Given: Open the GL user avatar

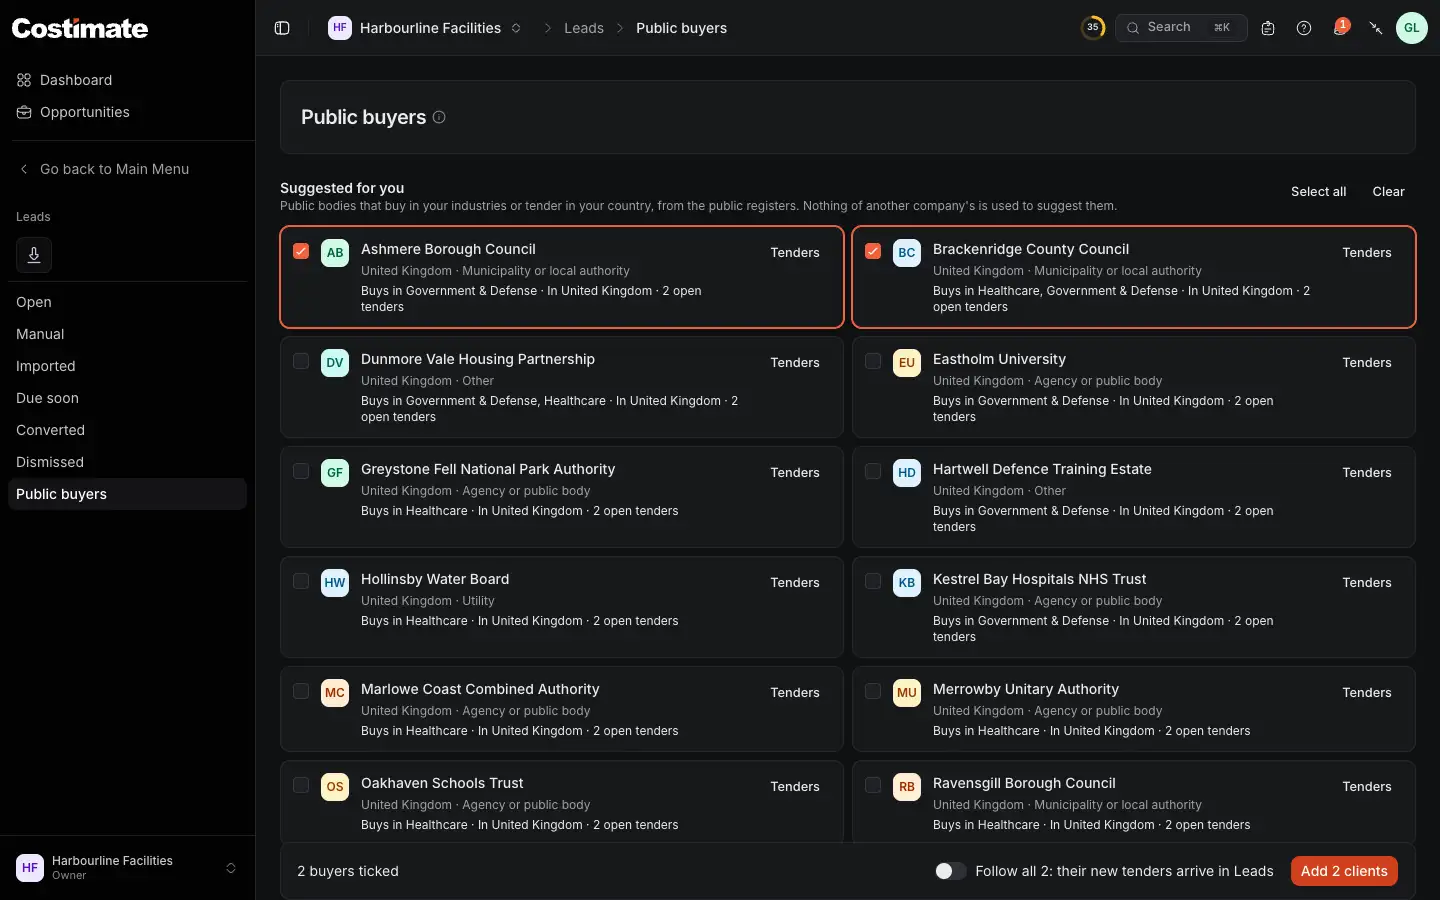Looking at the screenshot, I should [1412, 28].
